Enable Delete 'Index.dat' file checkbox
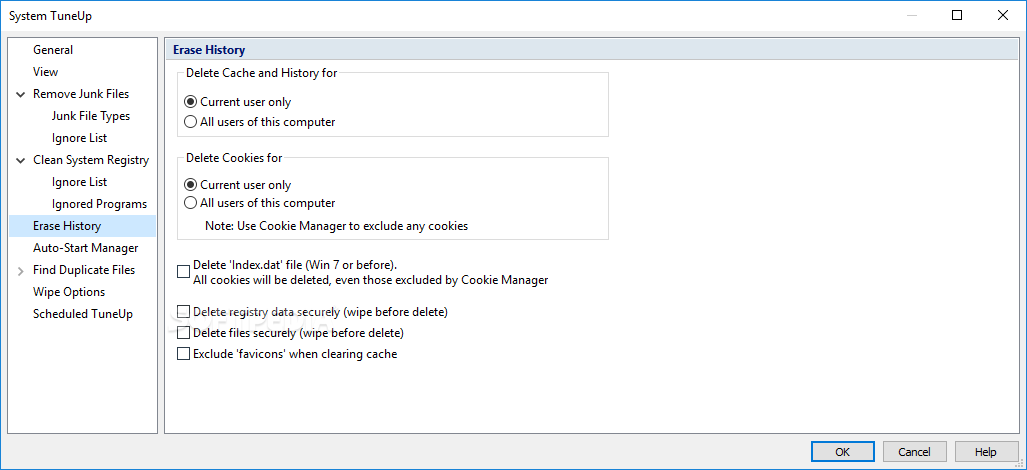1027x470 pixels. coord(183,272)
